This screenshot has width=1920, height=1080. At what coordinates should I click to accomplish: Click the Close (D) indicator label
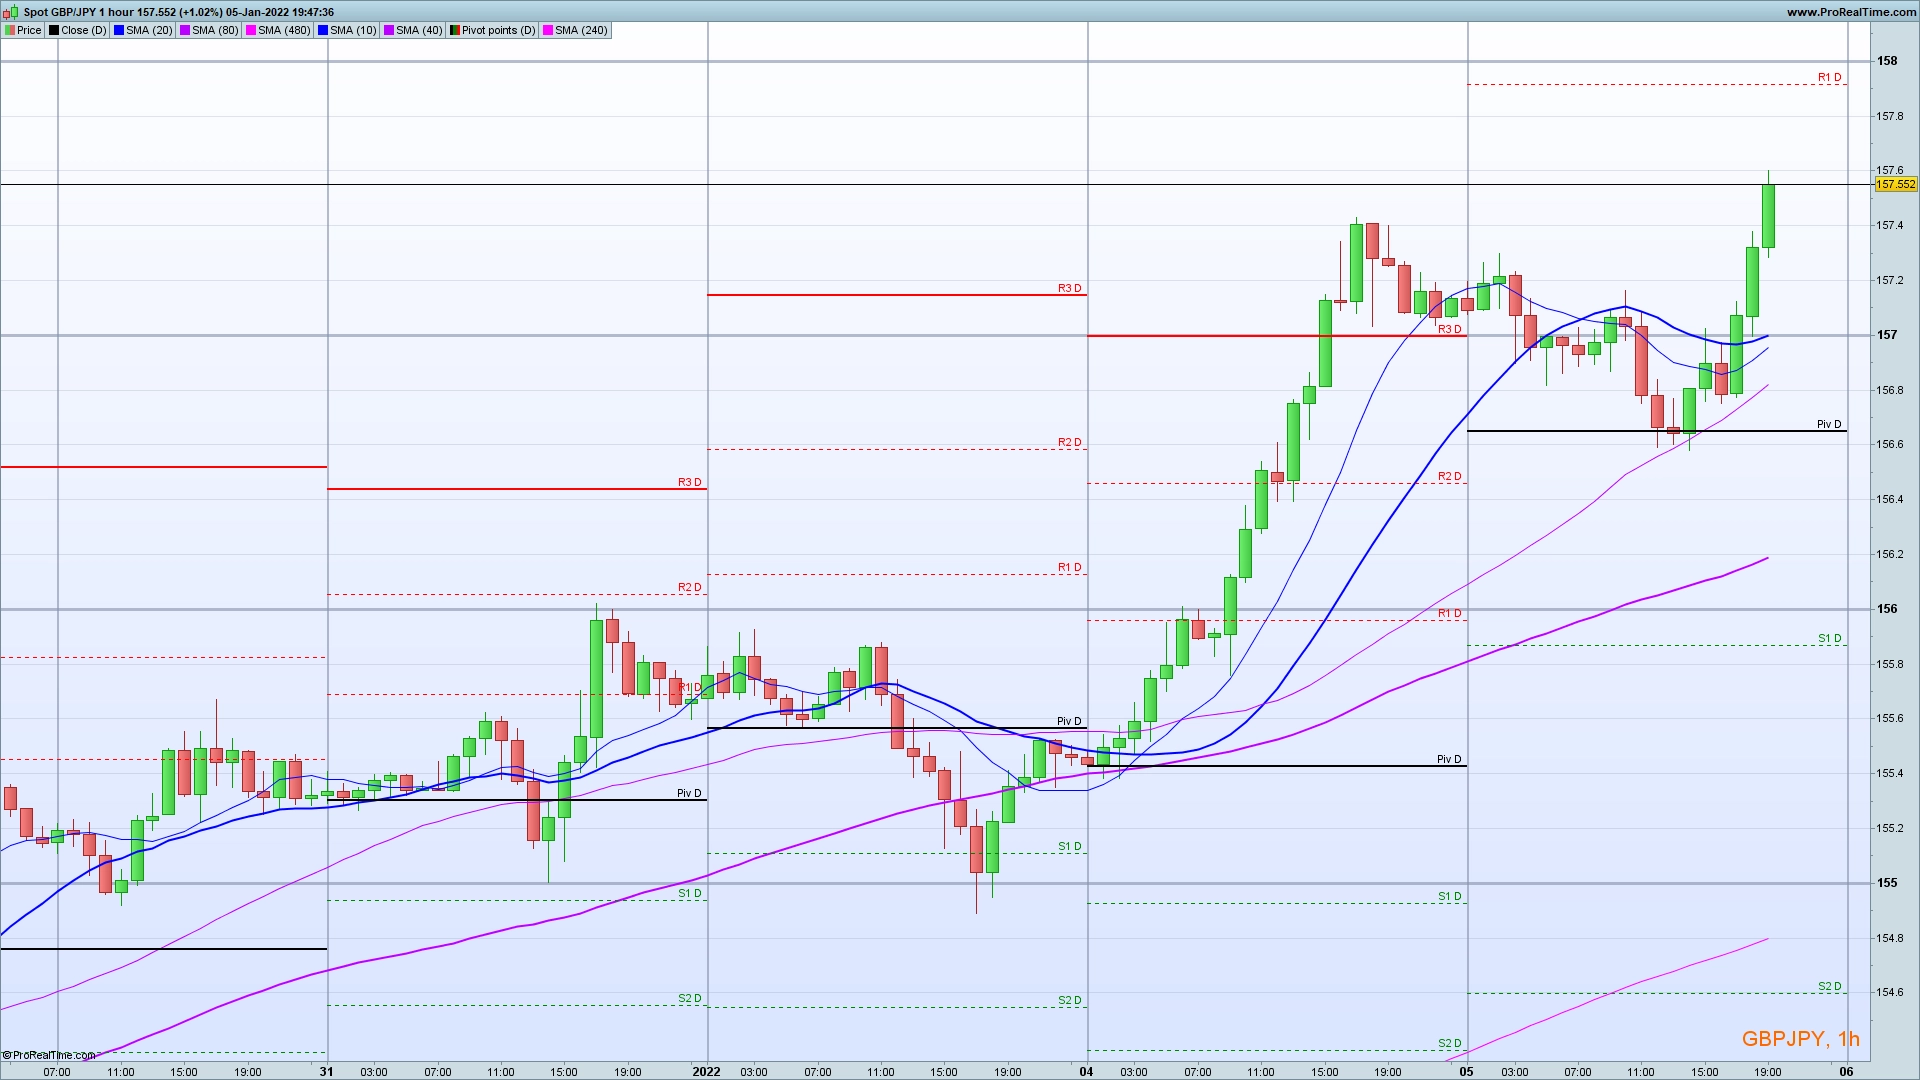click(x=83, y=30)
